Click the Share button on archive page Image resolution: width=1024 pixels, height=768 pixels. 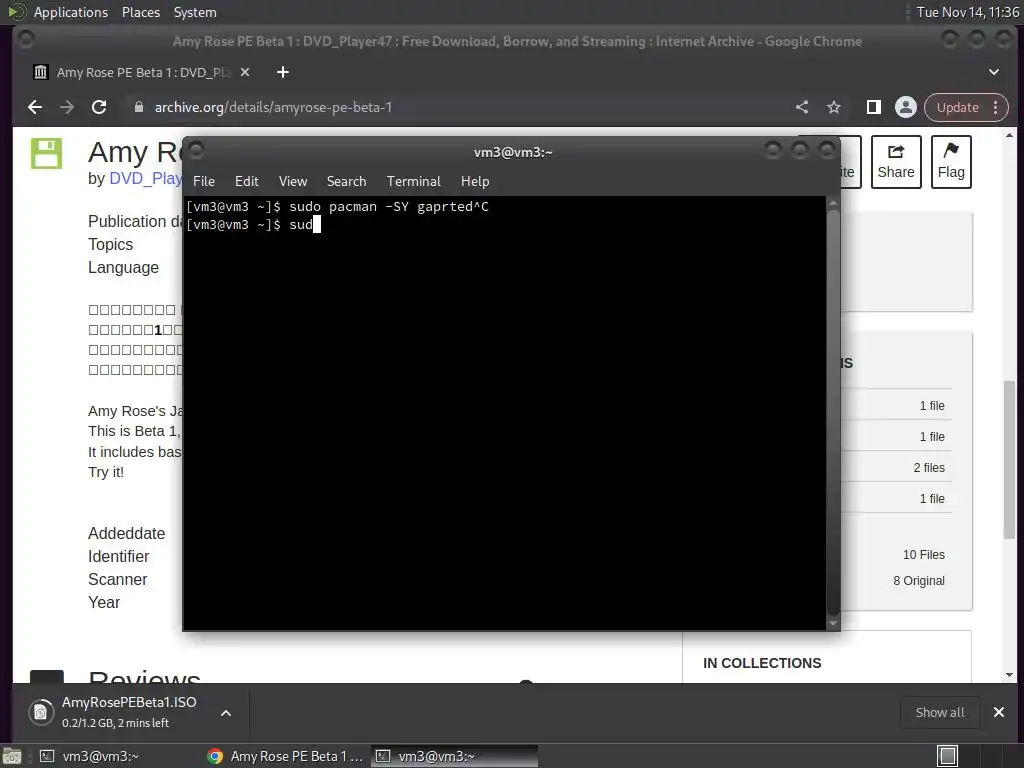pyautogui.click(x=896, y=162)
